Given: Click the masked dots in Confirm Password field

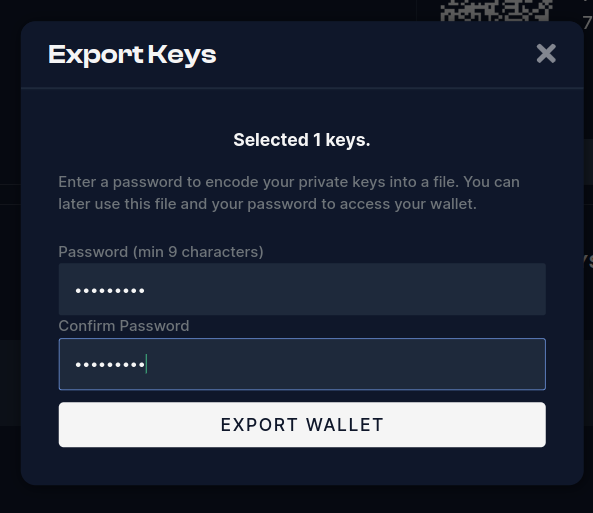Looking at the screenshot, I should [110, 365].
